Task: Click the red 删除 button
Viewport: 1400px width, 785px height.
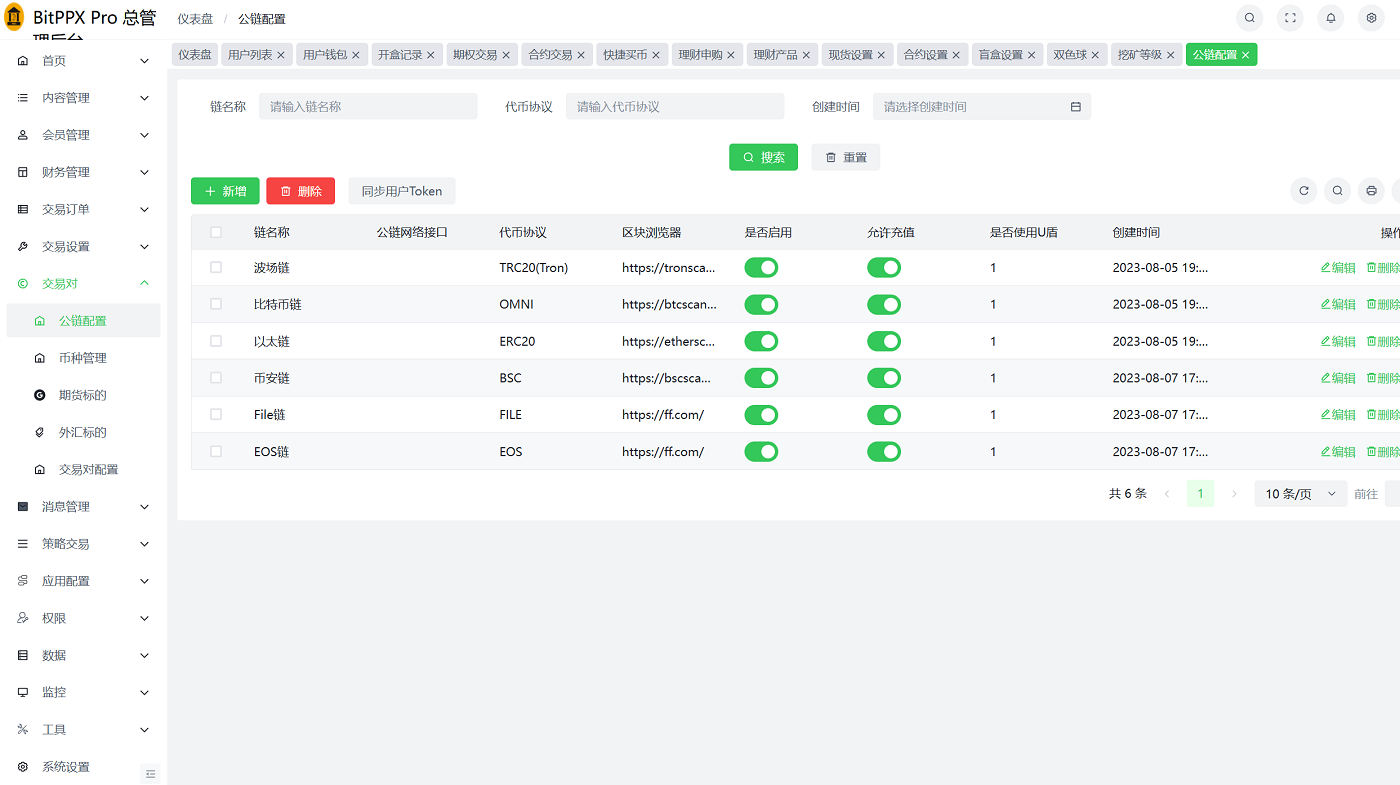Action: point(300,191)
